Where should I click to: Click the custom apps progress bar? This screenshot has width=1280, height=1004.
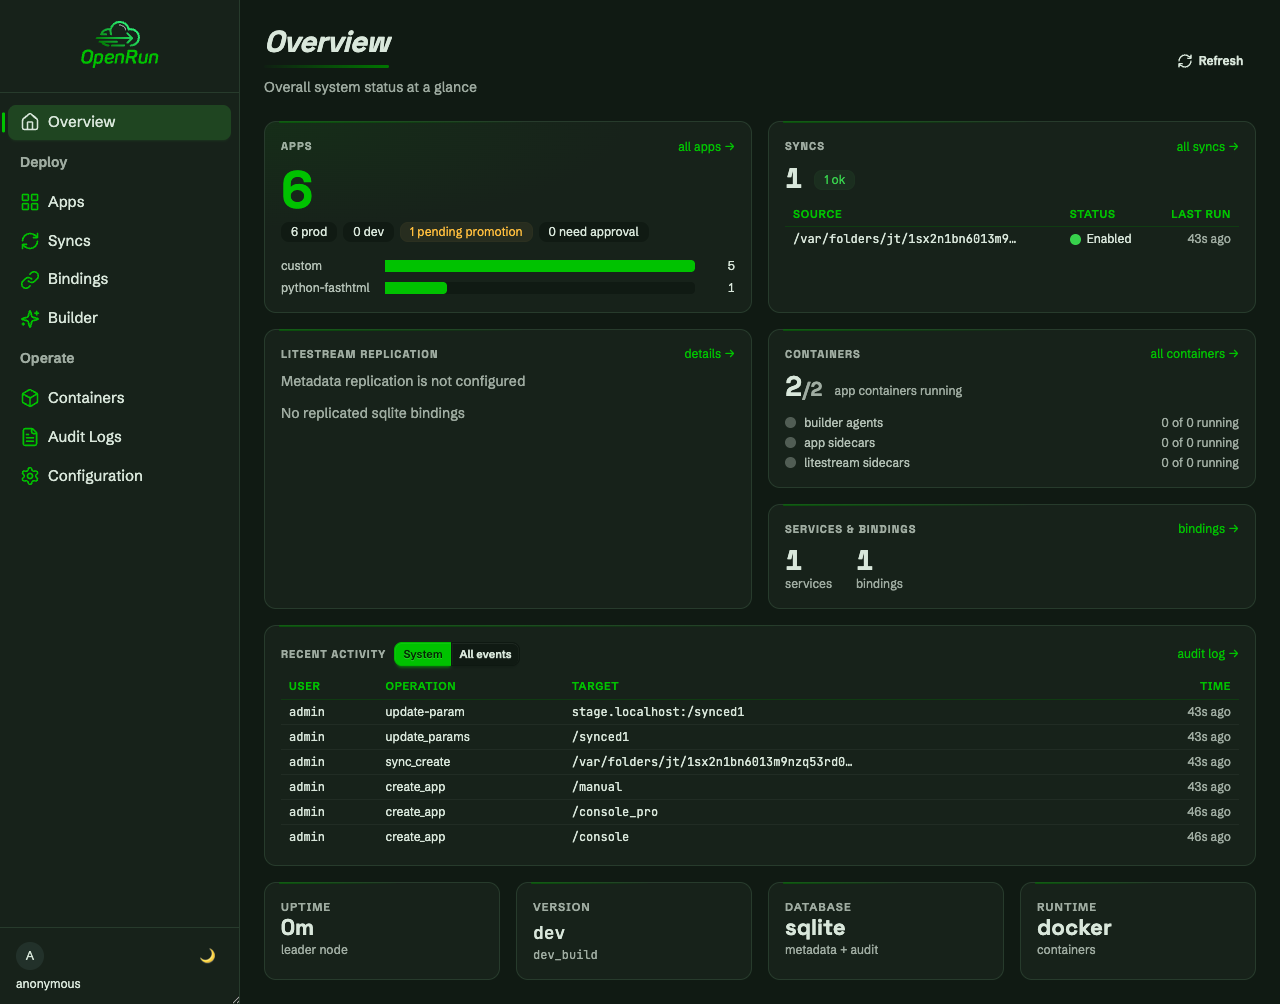tap(540, 266)
